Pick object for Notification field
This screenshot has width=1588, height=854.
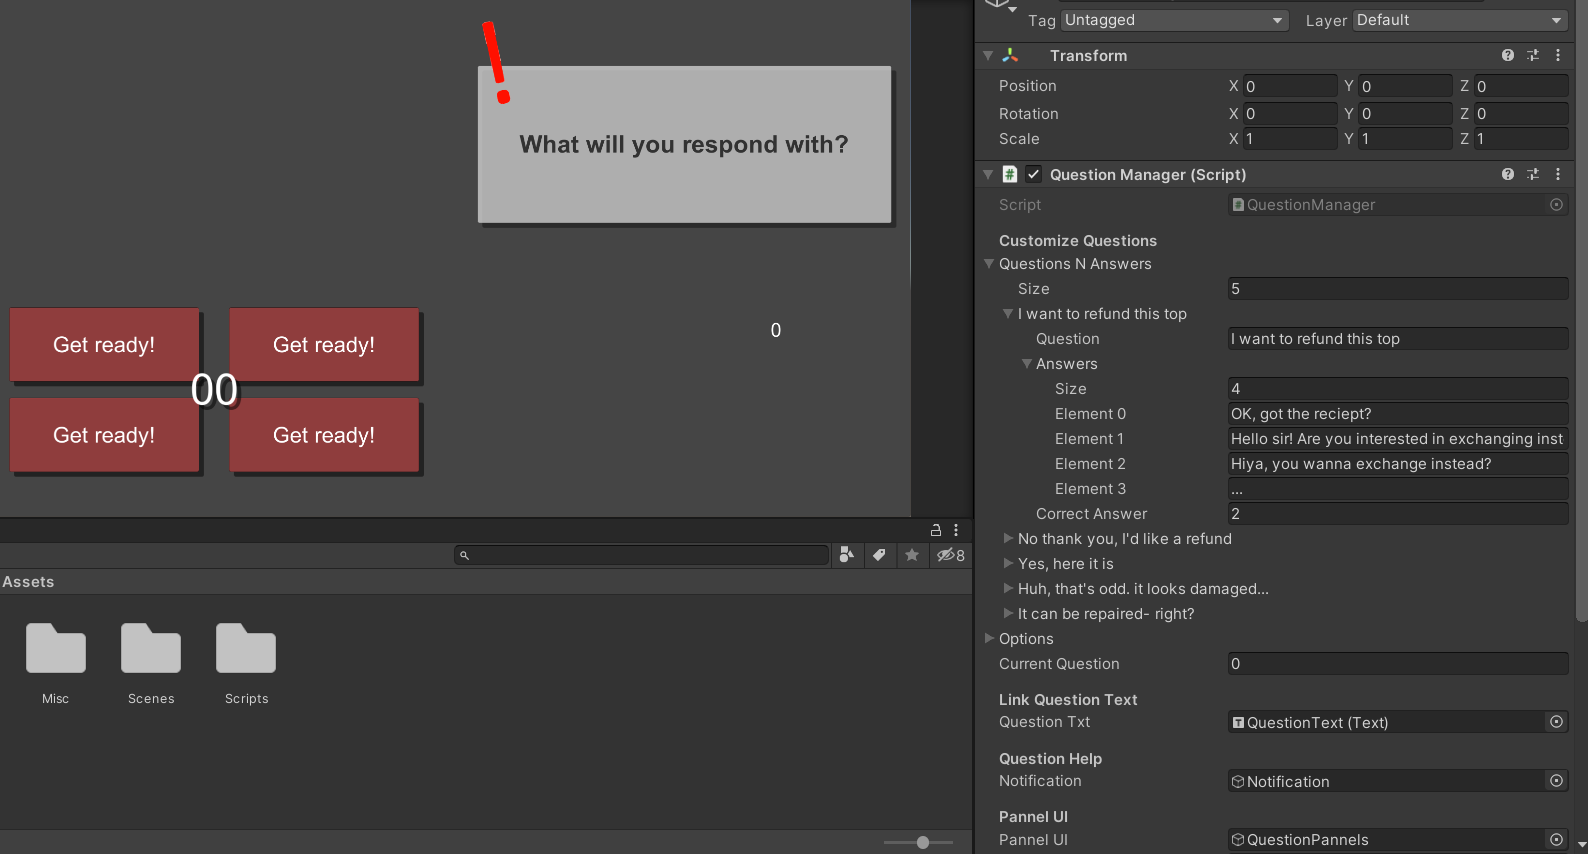click(x=1556, y=781)
